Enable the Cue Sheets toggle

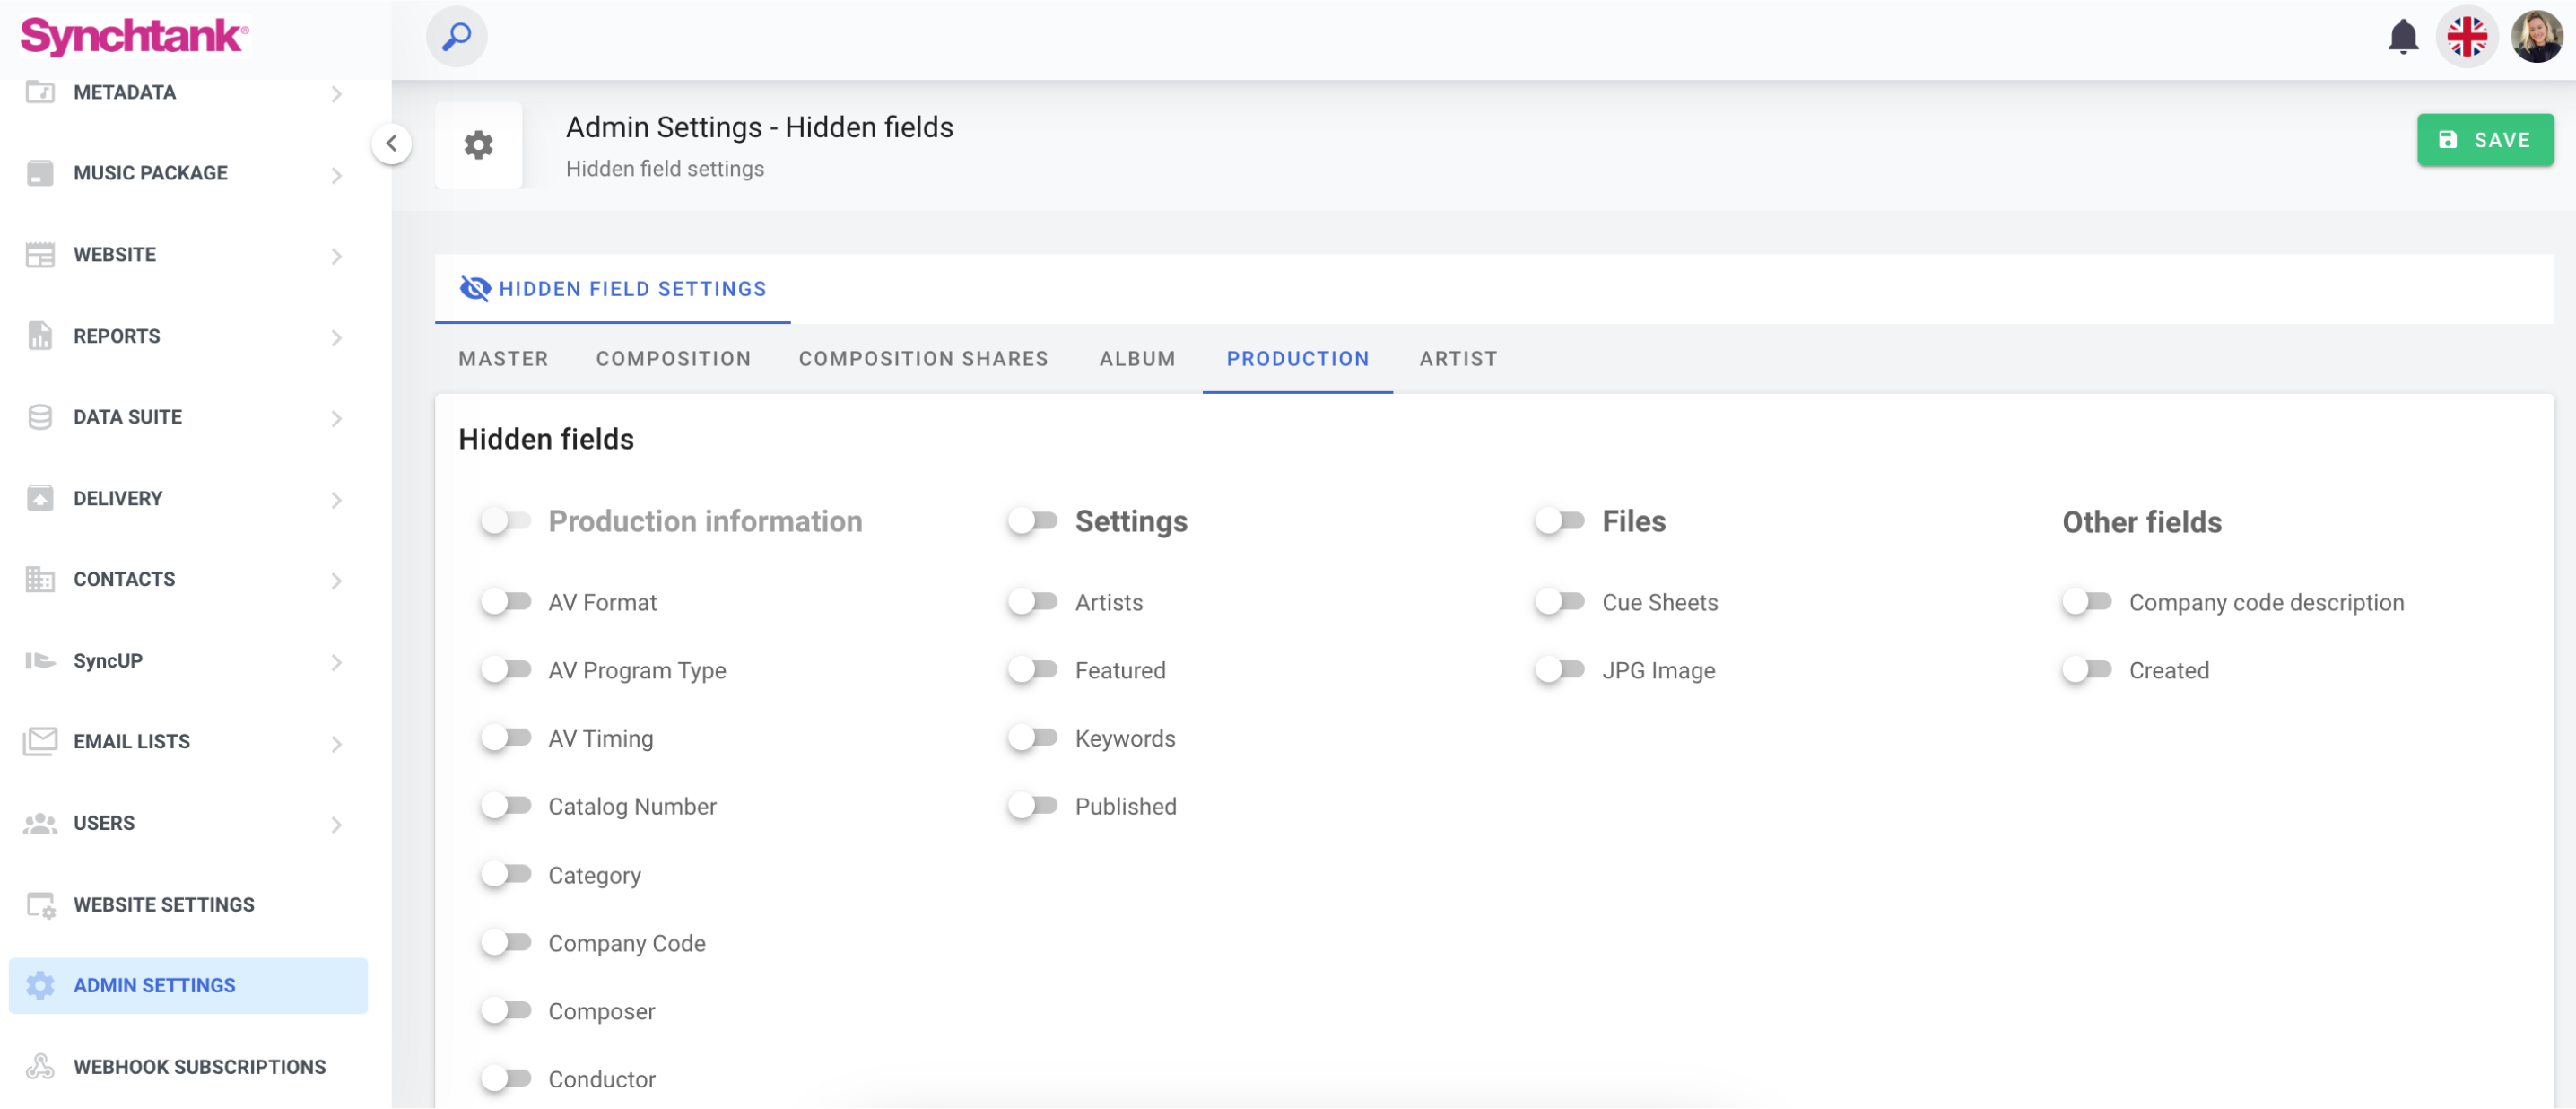1559,602
